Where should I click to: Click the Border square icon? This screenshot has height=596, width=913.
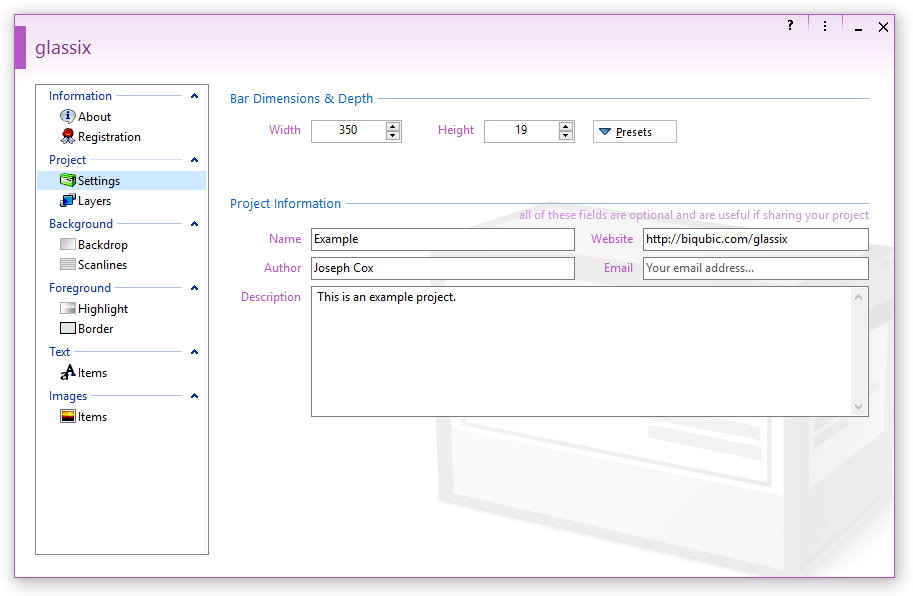68,329
